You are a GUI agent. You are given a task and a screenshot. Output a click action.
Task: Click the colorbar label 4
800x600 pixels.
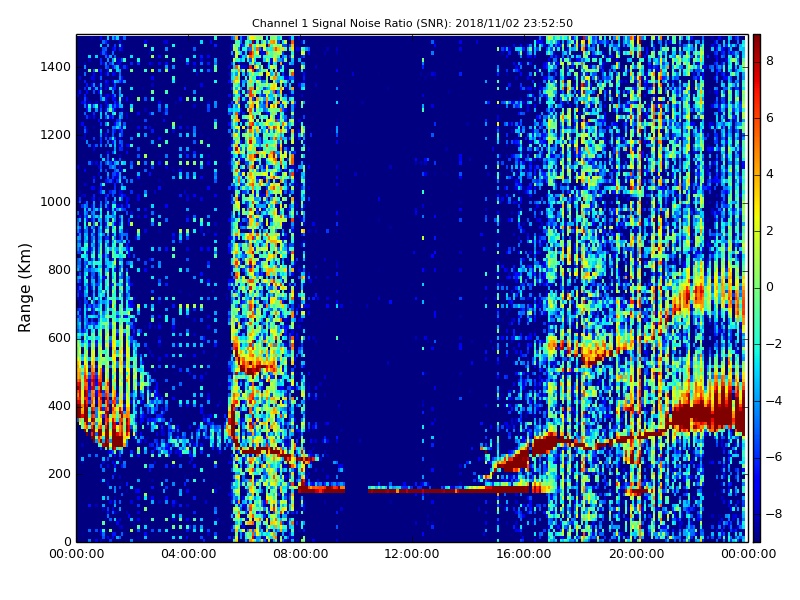[770, 174]
